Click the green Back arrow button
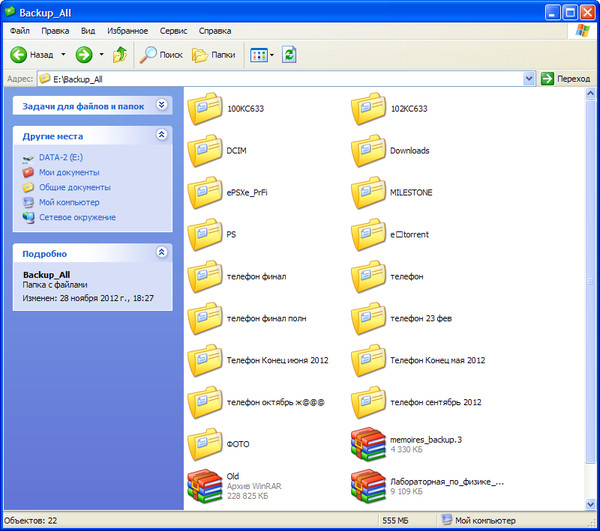The image size is (600, 531). pos(20,54)
